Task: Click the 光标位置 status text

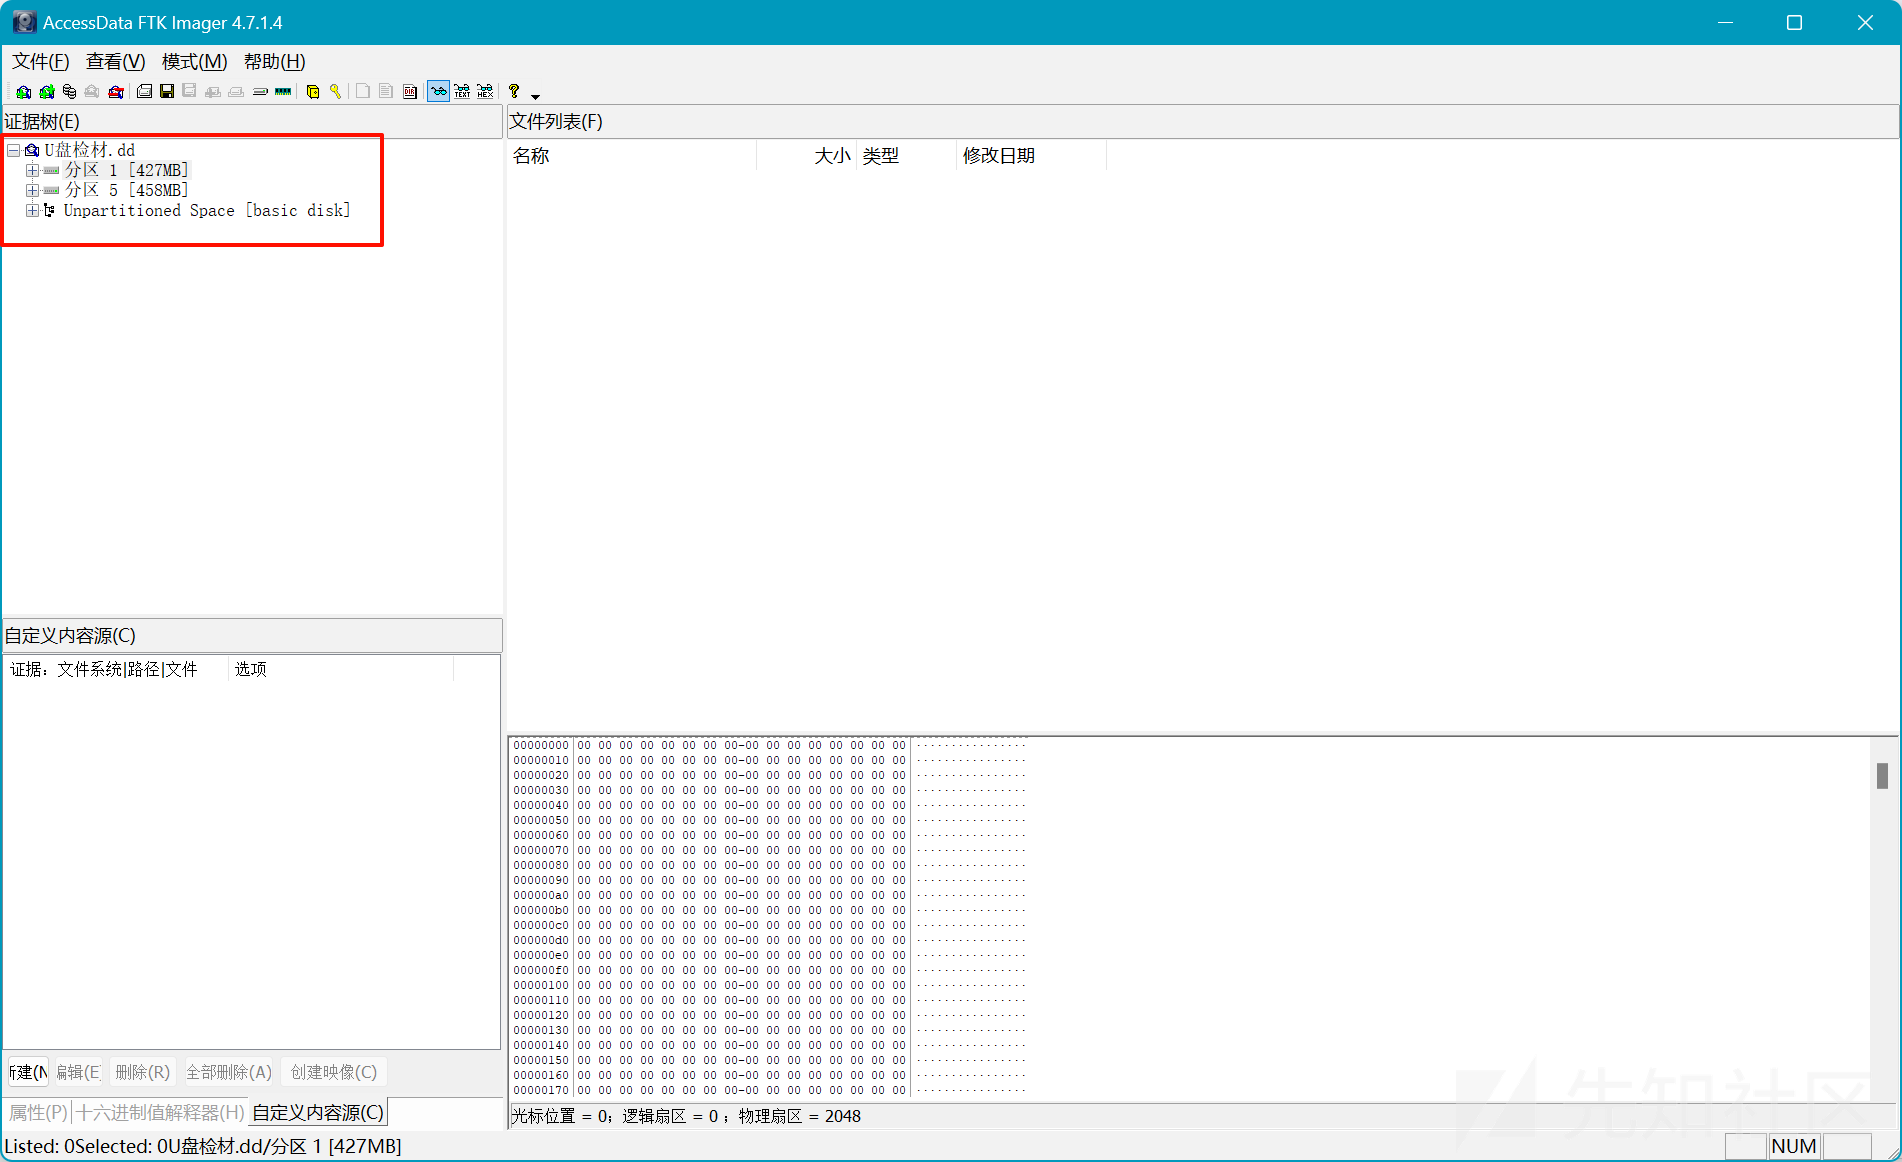Action: (x=685, y=1116)
